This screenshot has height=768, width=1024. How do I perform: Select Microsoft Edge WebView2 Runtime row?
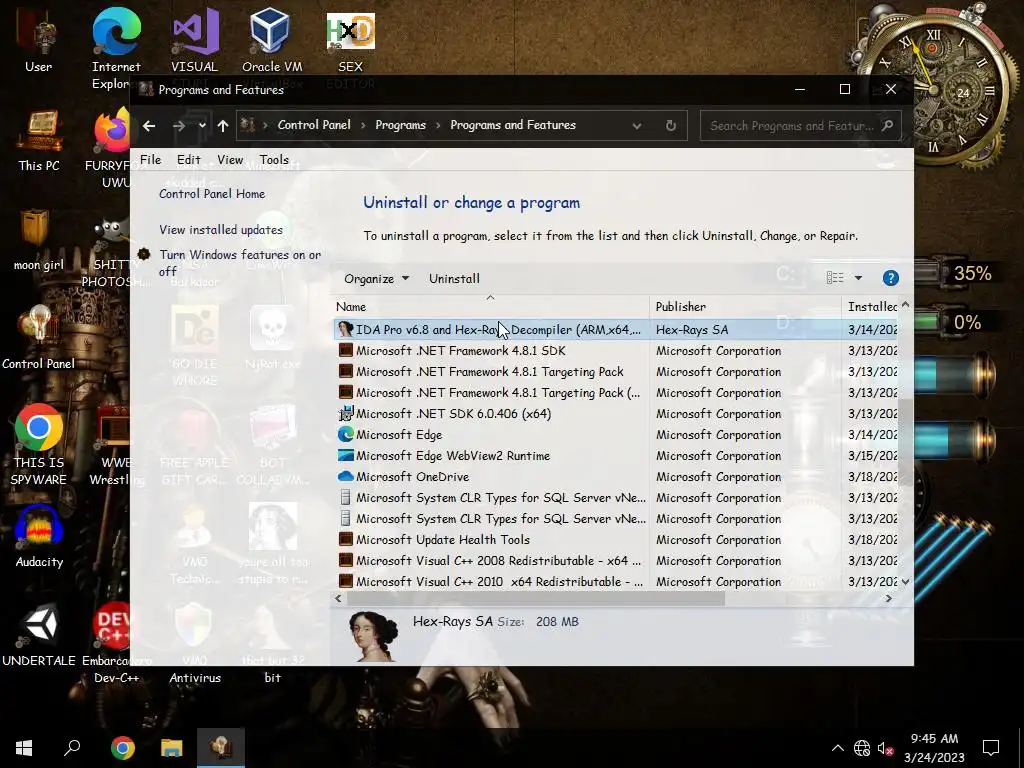pyautogui.click(x=616, y=456)
